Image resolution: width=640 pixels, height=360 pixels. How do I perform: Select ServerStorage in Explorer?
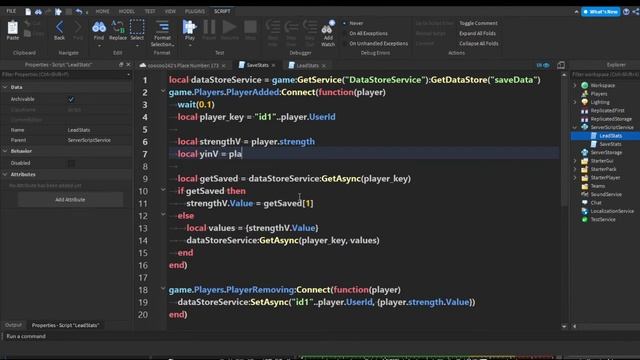point(606,153)
